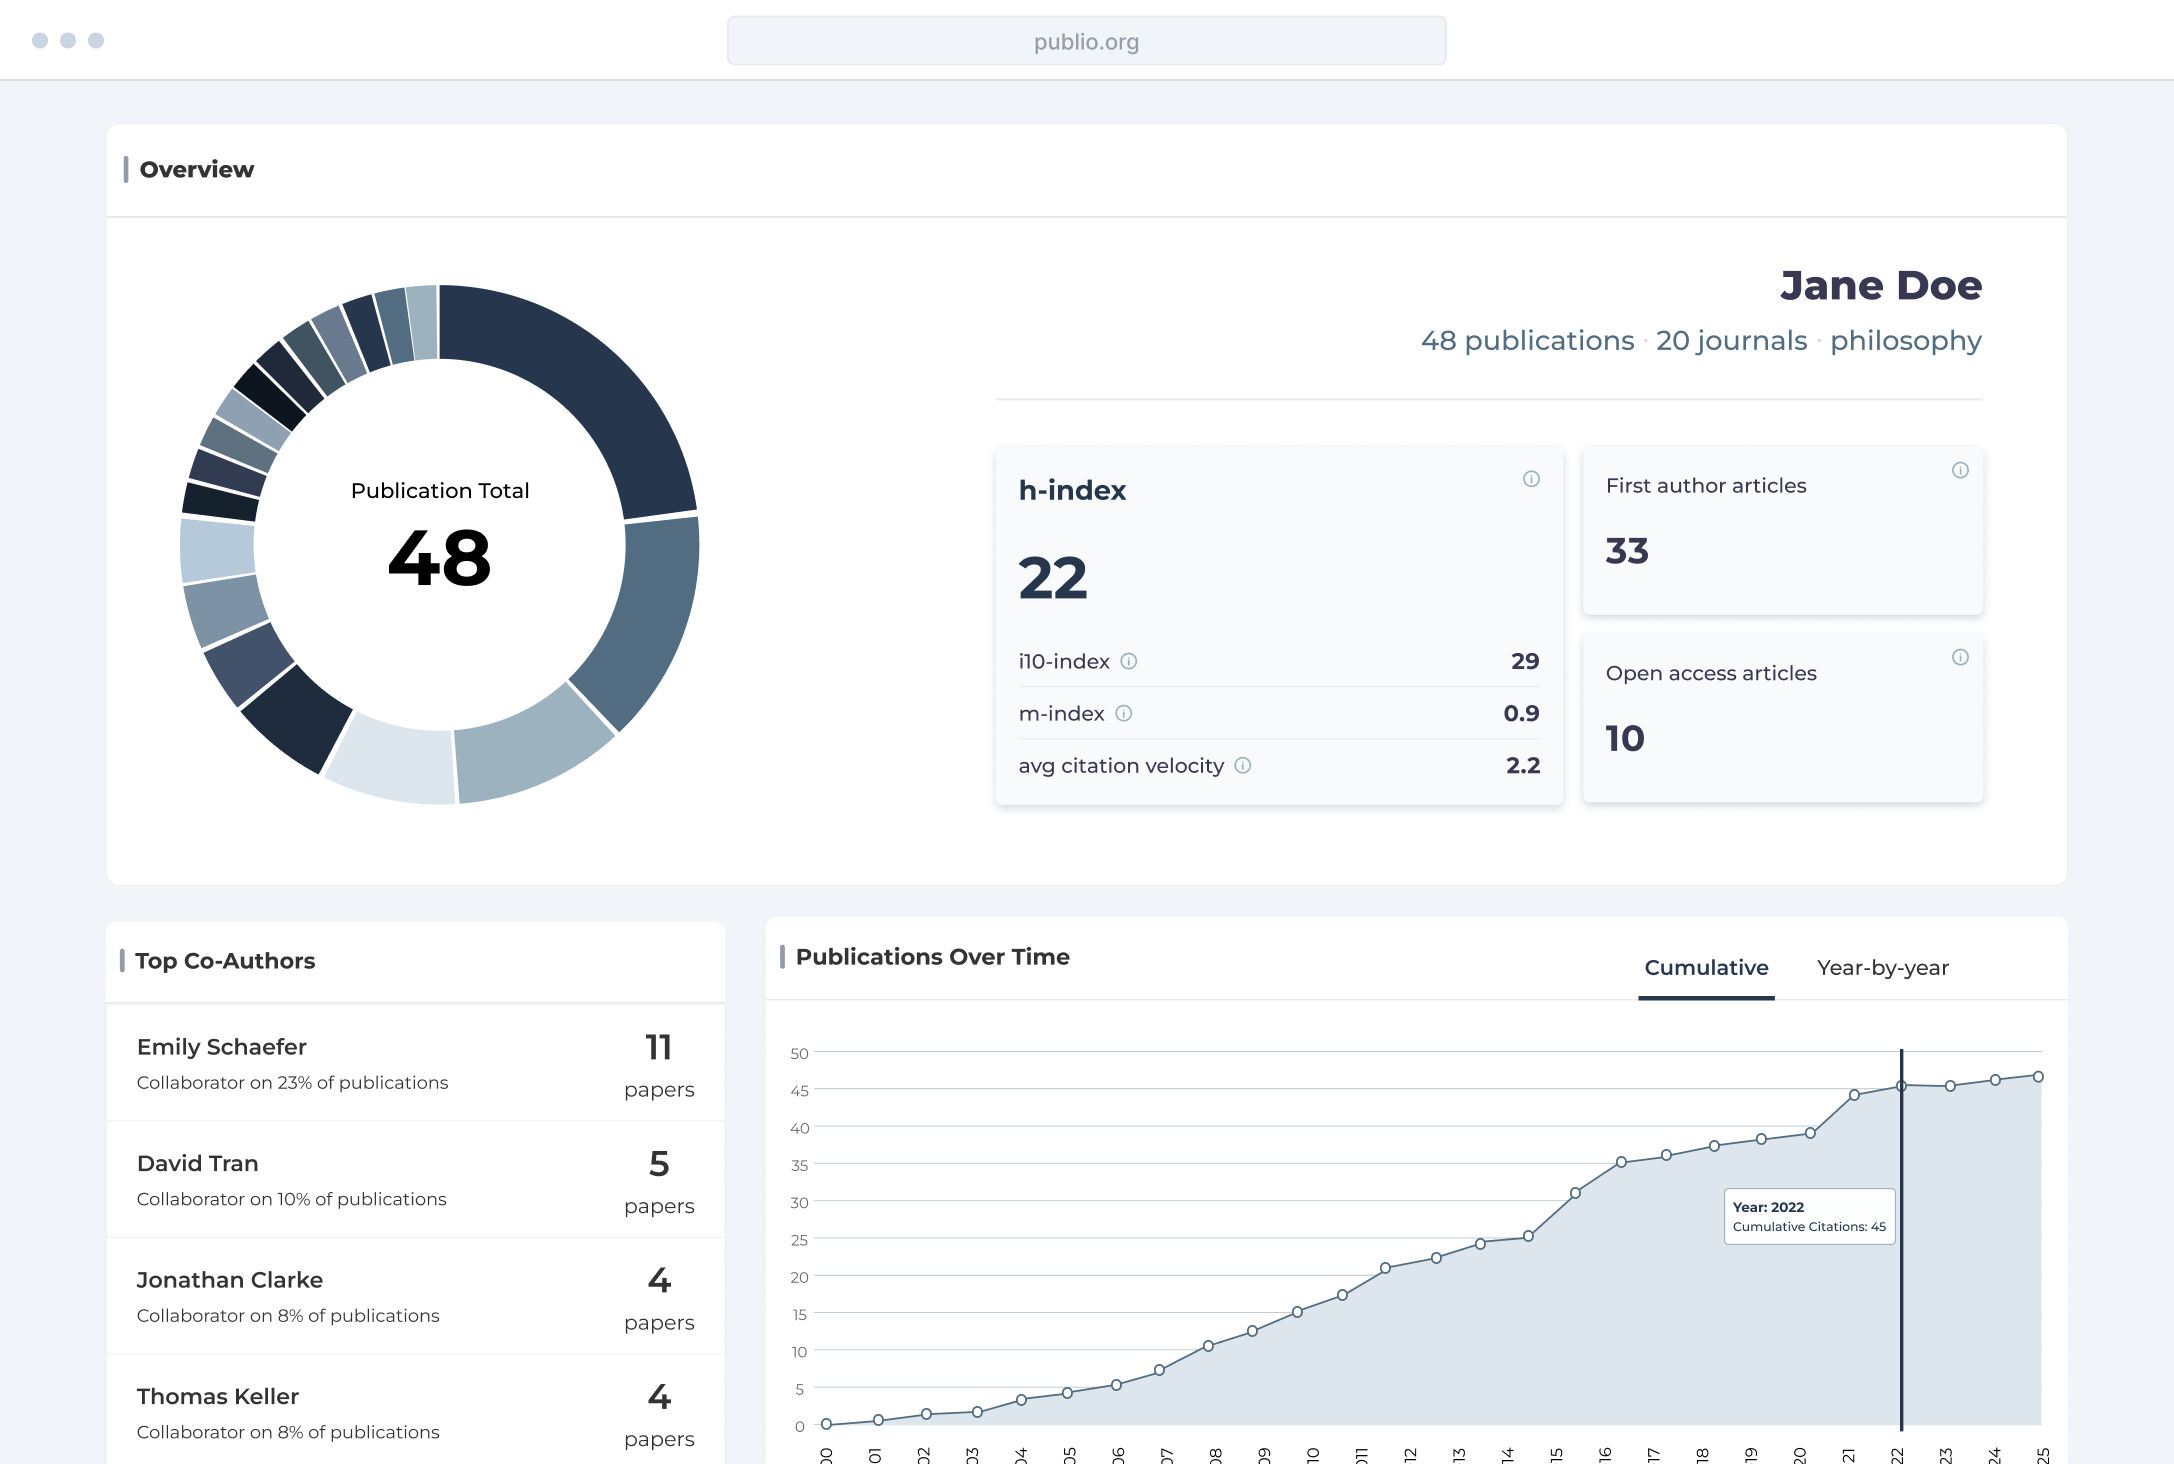Click info icon next to i10-index
This screenshot has width=2174, height=1464.
click(1129, 661)
